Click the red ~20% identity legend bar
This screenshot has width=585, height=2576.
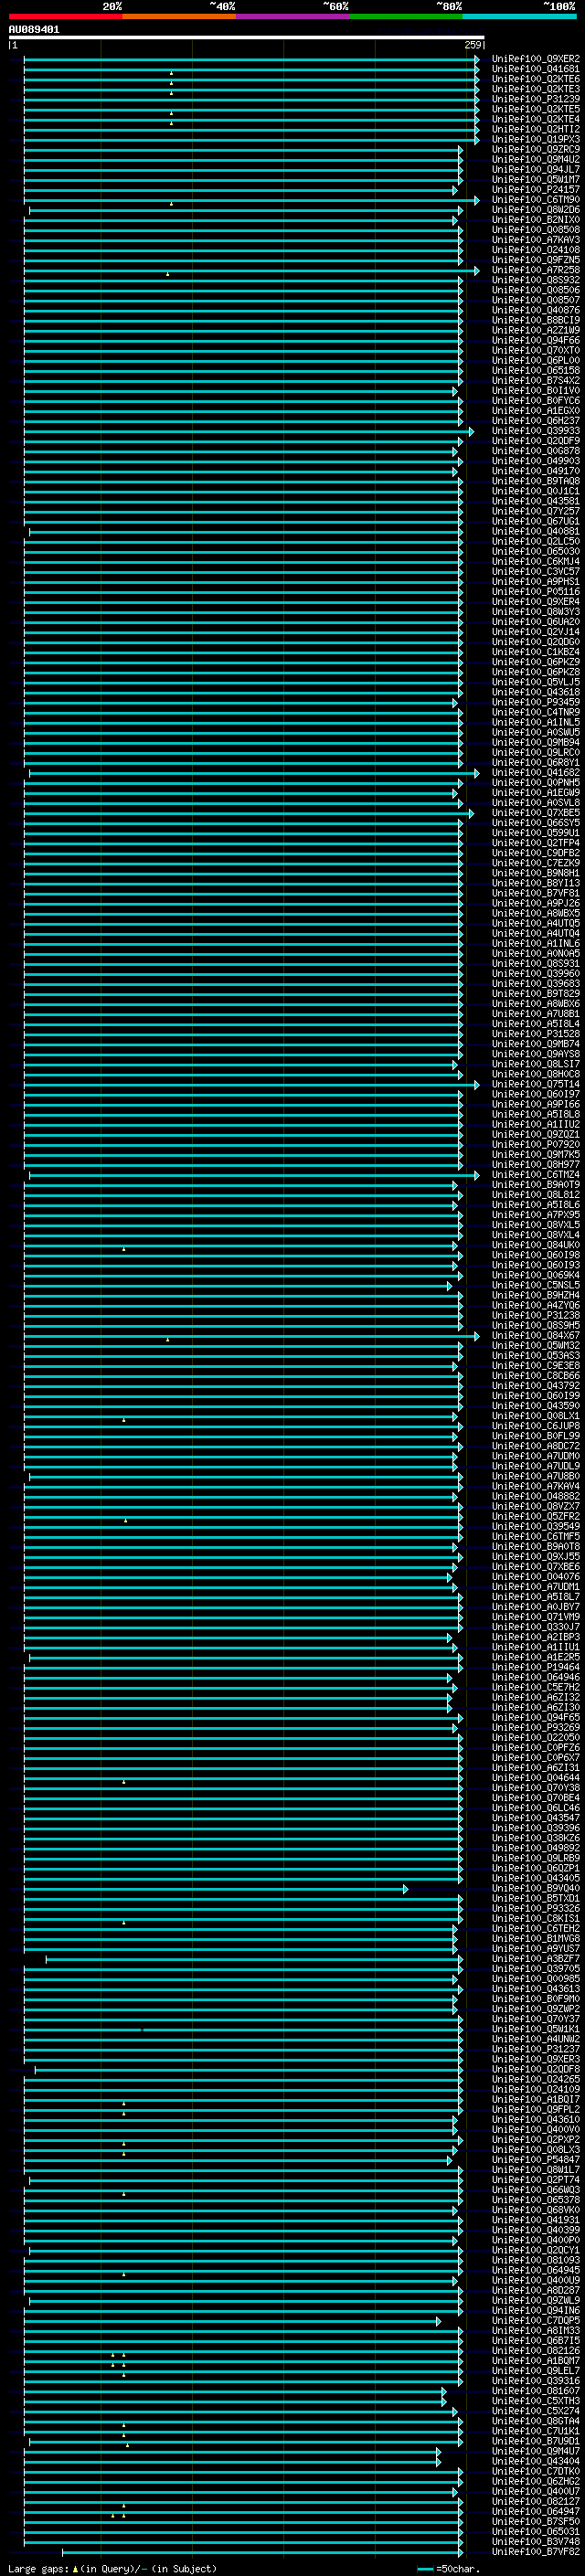(66, 16)
